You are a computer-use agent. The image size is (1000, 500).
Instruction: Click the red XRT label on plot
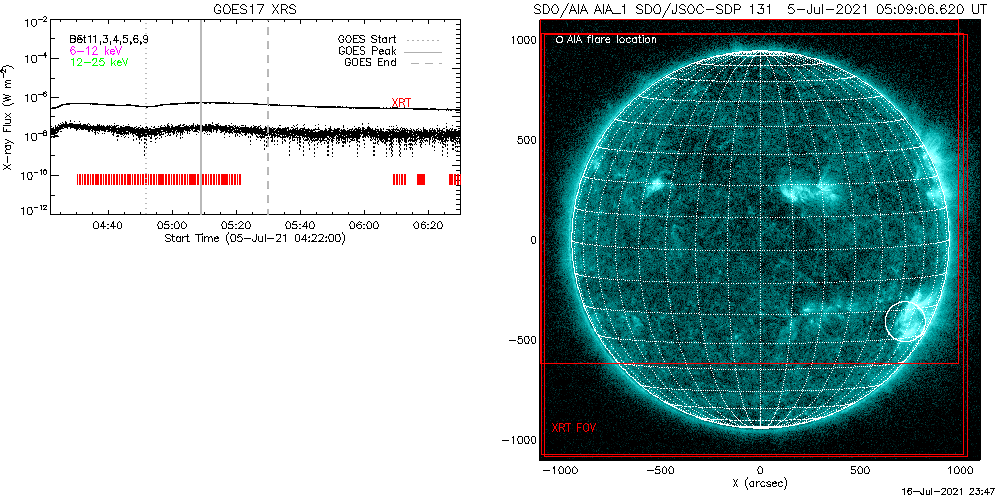pyautogui.click(x=401, y=102)
